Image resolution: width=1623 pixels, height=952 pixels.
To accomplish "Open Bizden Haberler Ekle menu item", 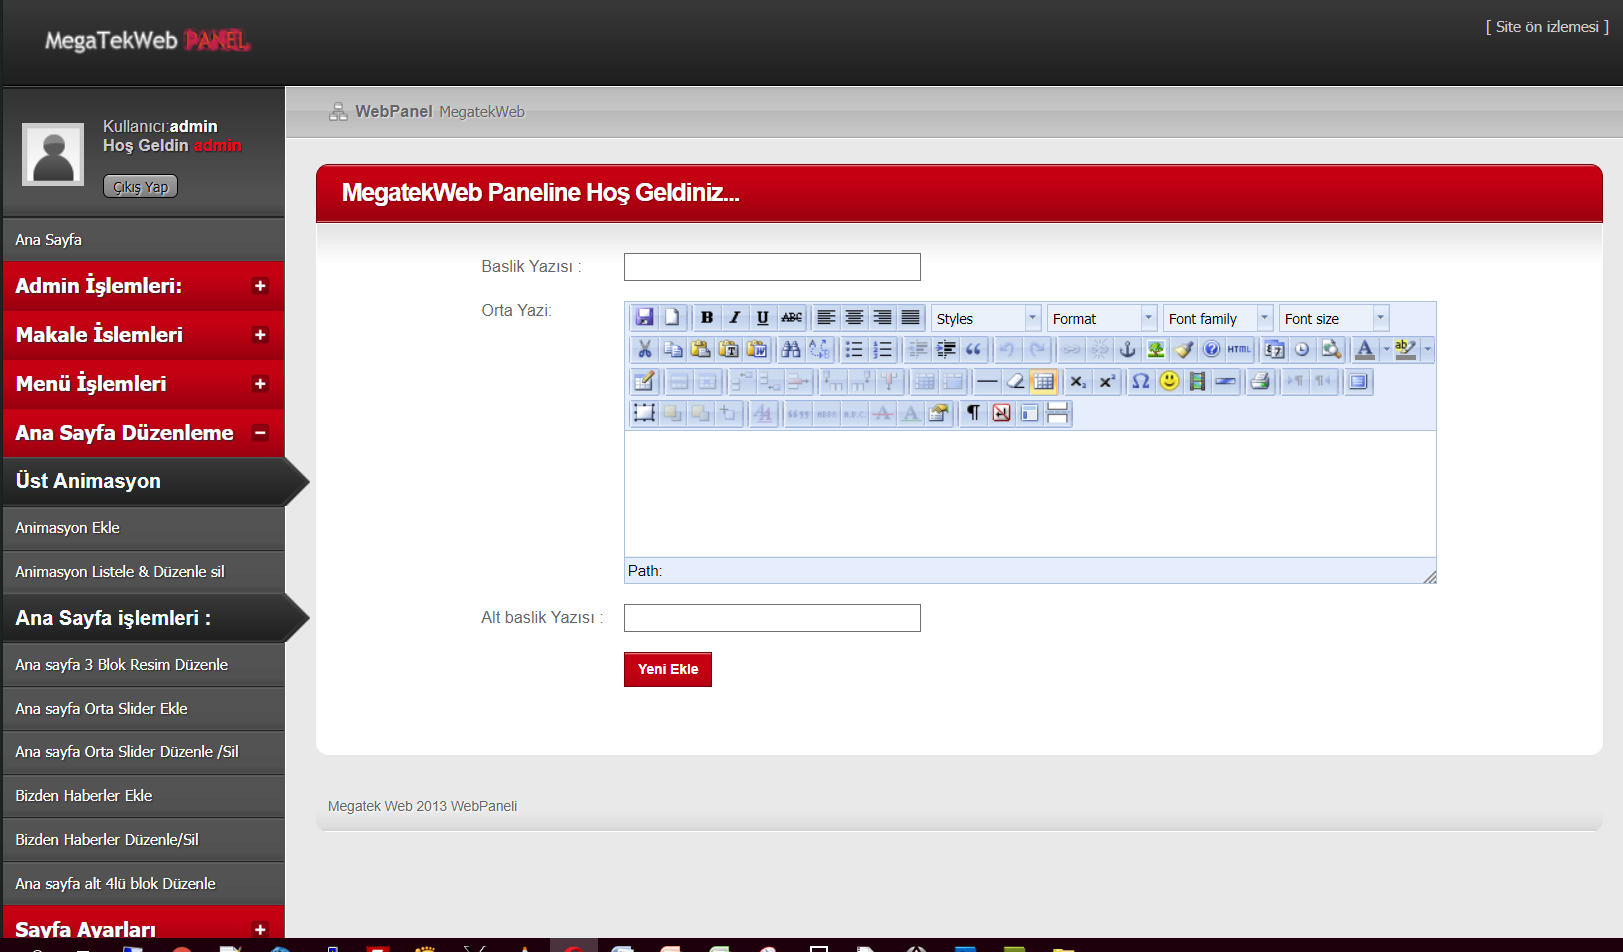I will 84,796.
